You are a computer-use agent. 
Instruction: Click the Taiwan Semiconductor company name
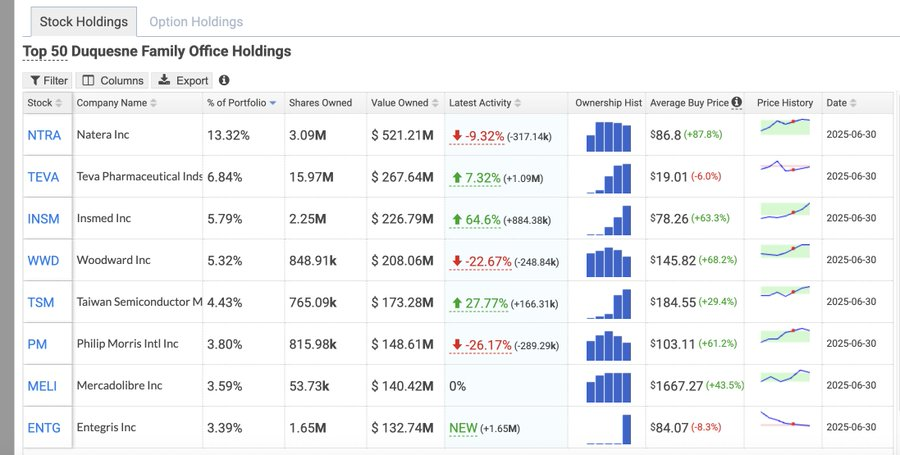pyautogui.click(x=139, y=302)
